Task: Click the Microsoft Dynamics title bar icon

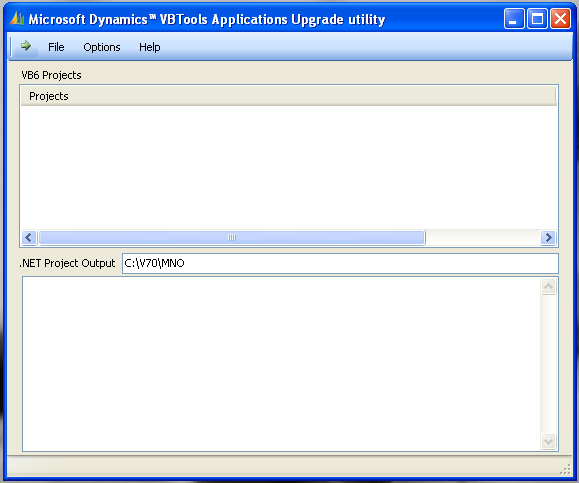Action: [x=17, y=18]
